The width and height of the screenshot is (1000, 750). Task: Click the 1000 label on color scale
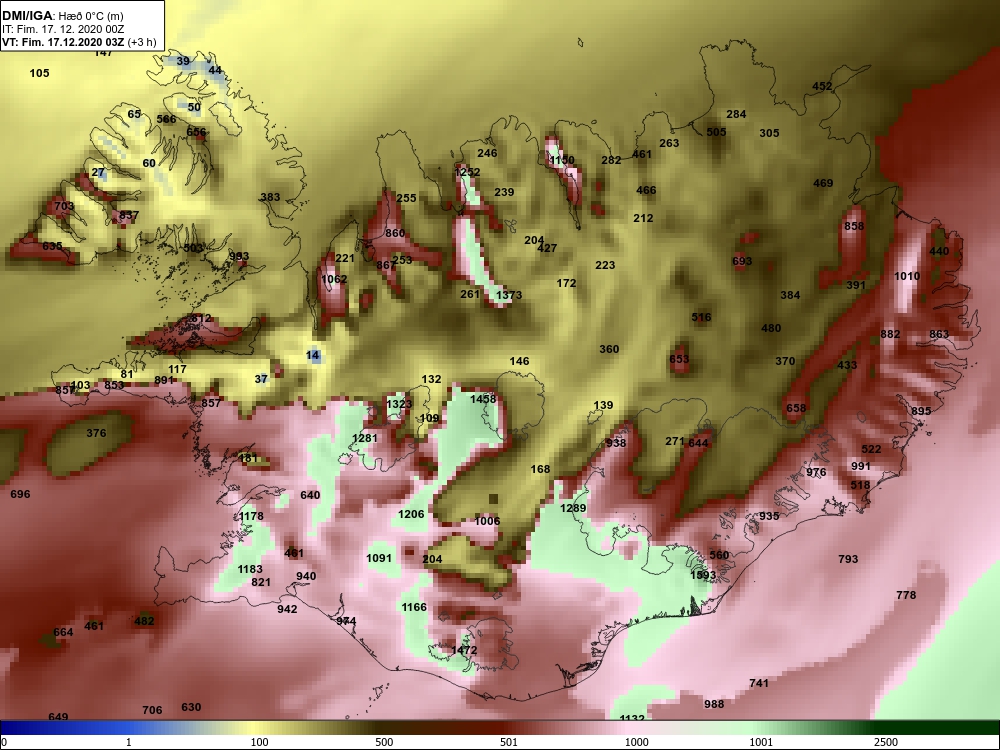636,742
